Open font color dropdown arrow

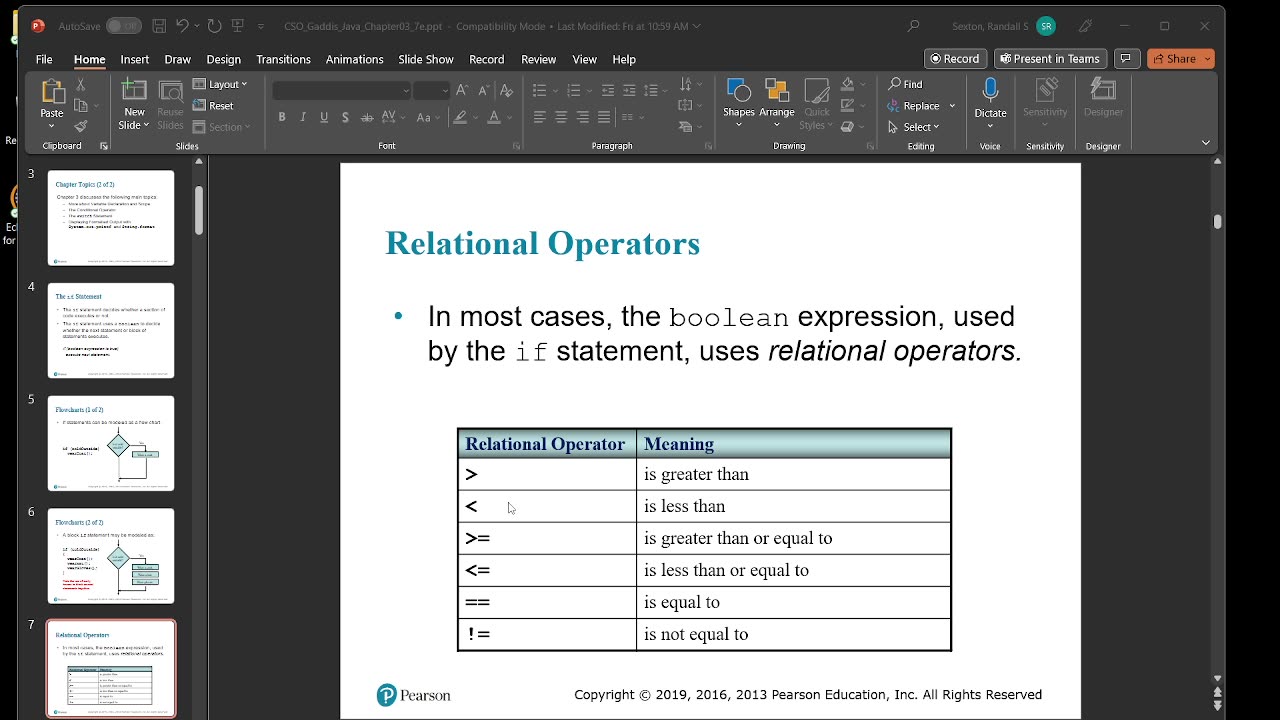point(509,118)
